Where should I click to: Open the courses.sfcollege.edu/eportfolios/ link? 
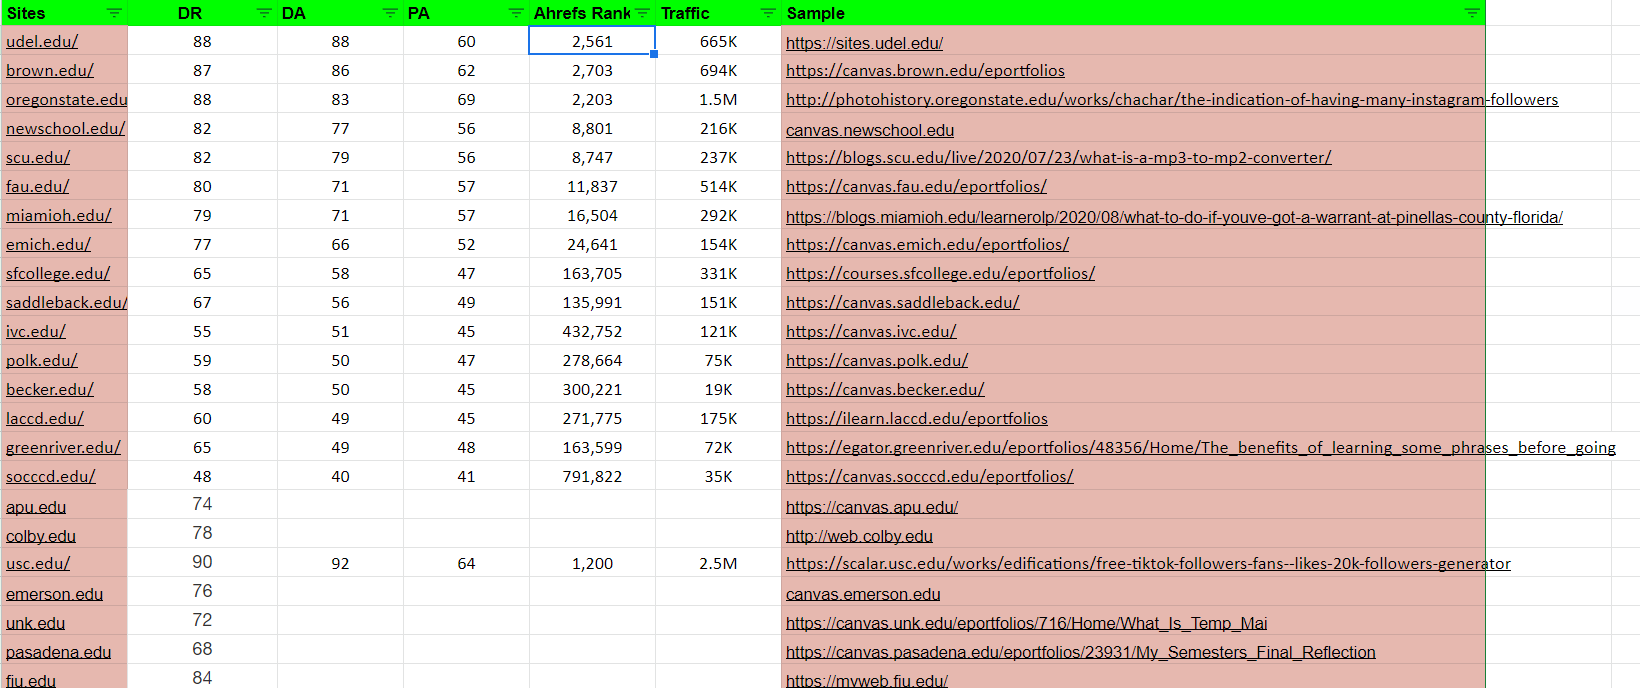click(x=941, y=274)
